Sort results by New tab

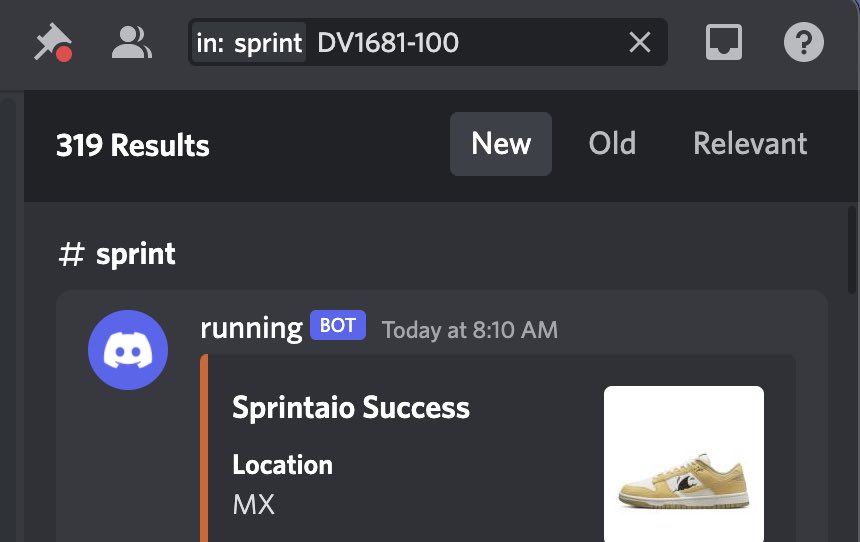click(501, 144)
